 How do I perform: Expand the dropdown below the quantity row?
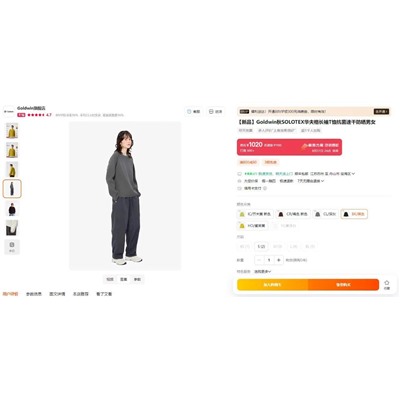coord(263,272)
